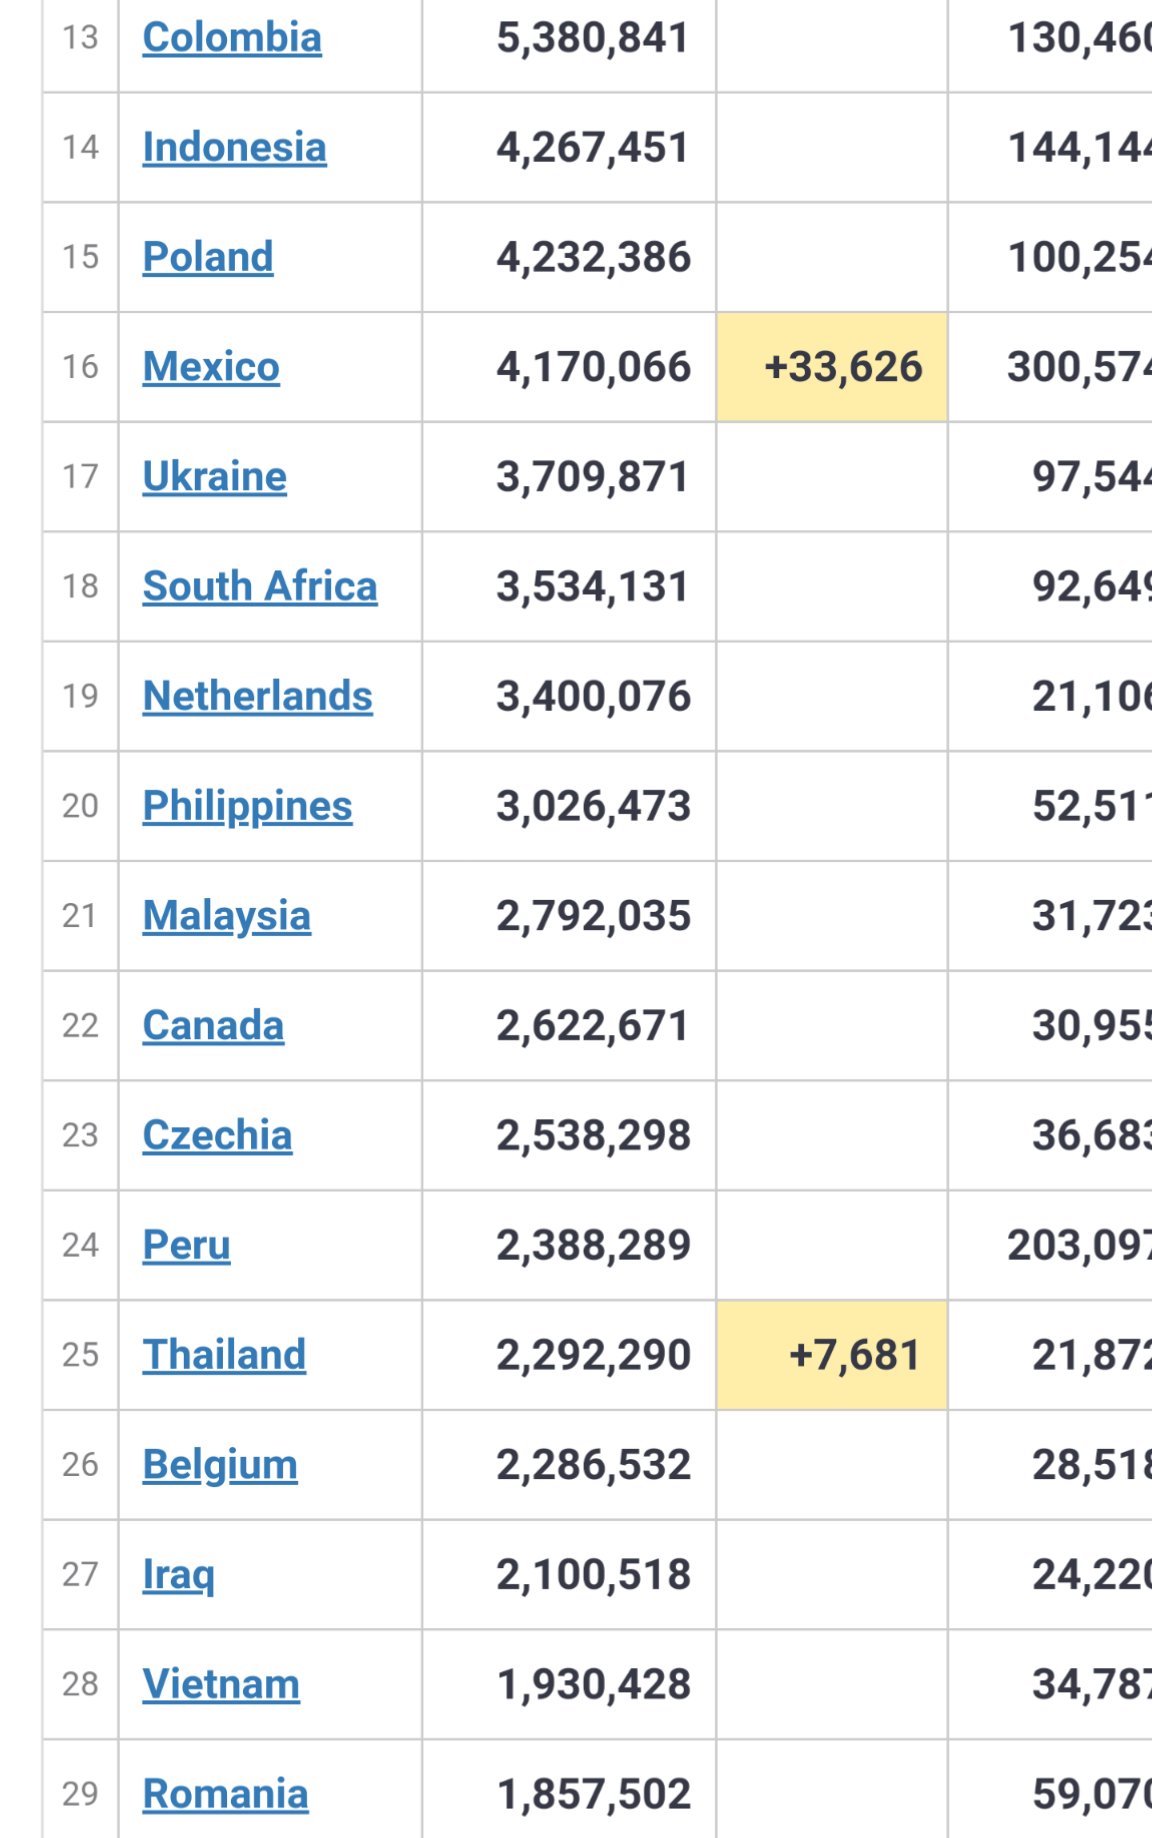Click the Iraq link
Image resolution: width=1152 pixels, height=1838 pixels.
click(178, 1575)
